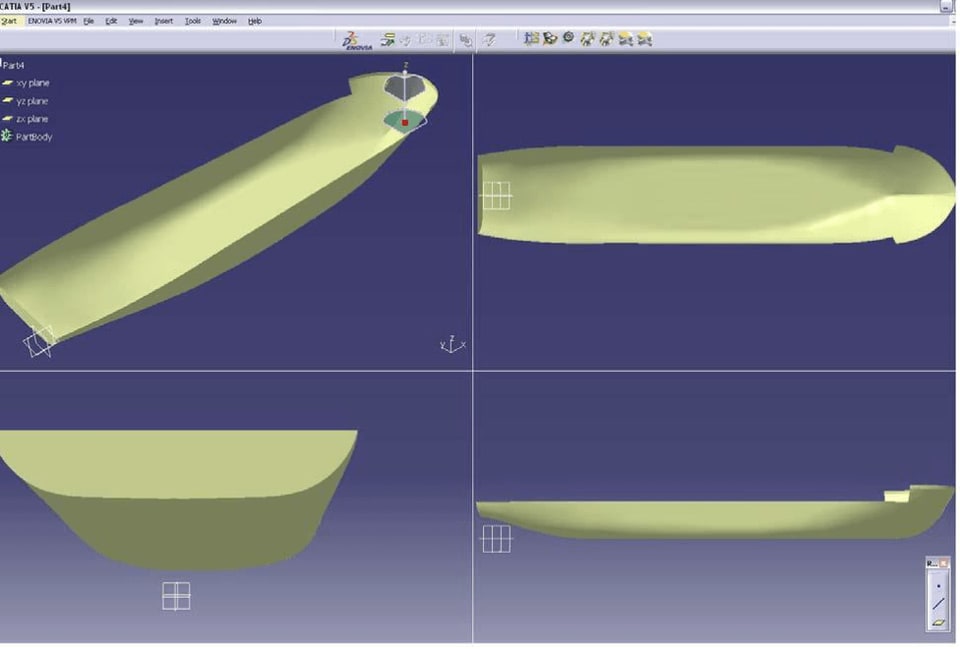Close the floating reference elements palette

click(944, 563)
